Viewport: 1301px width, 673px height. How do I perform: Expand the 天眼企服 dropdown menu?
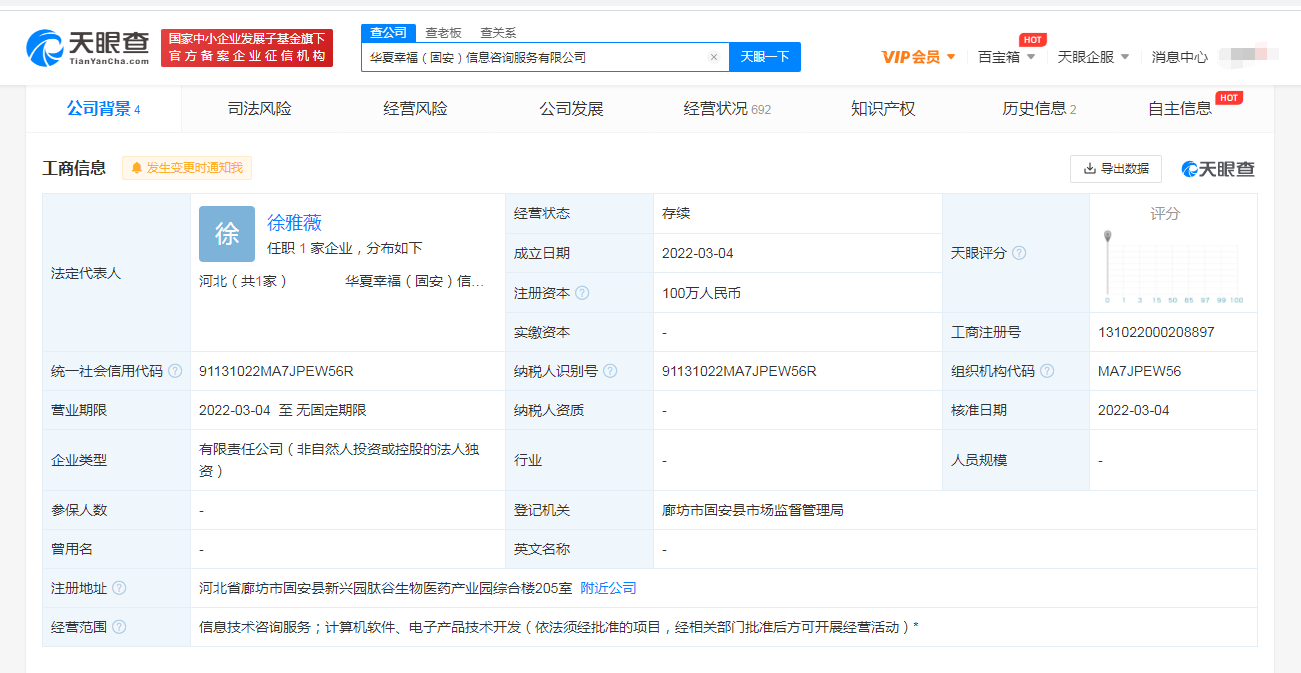point(1093,57)
